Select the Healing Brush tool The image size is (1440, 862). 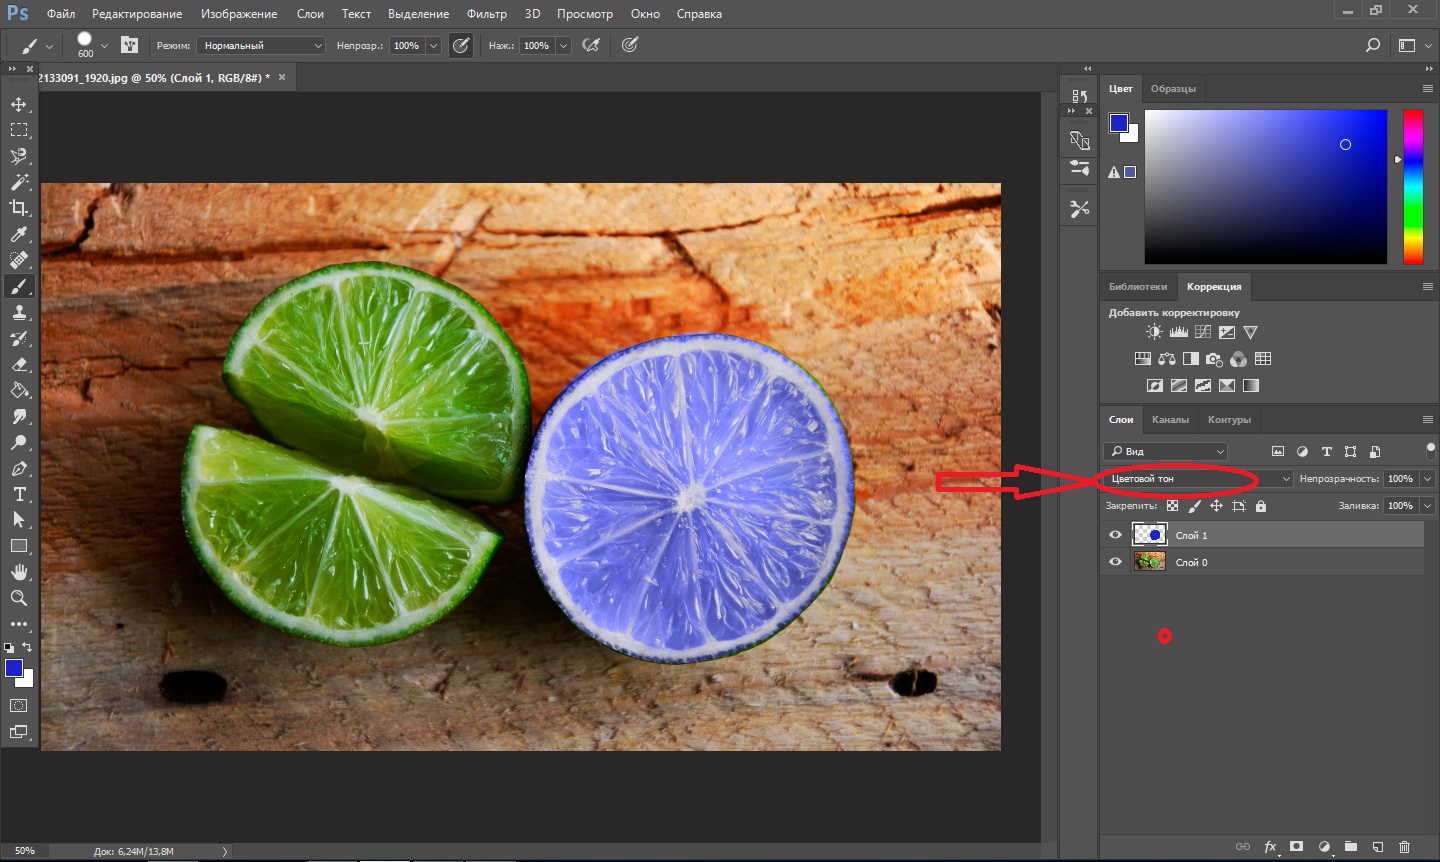click(19, 260)
